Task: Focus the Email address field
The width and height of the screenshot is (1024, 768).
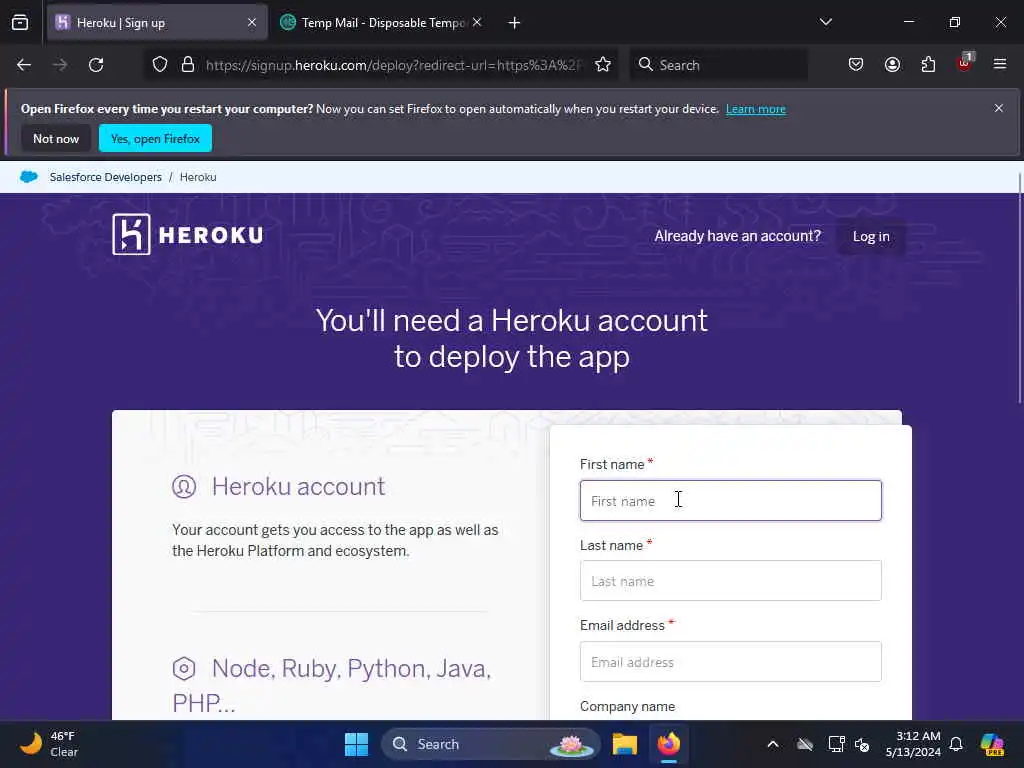Action: point(730,662)
